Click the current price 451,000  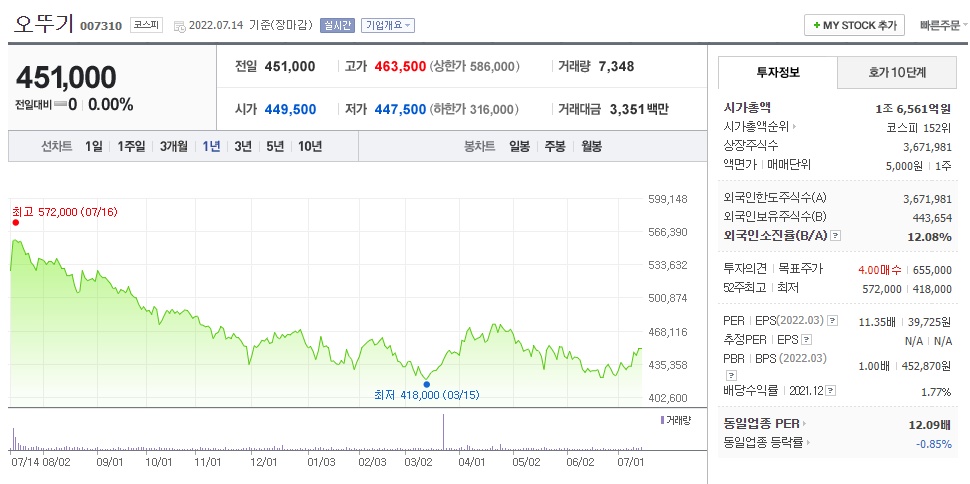(x=66, y=77)
